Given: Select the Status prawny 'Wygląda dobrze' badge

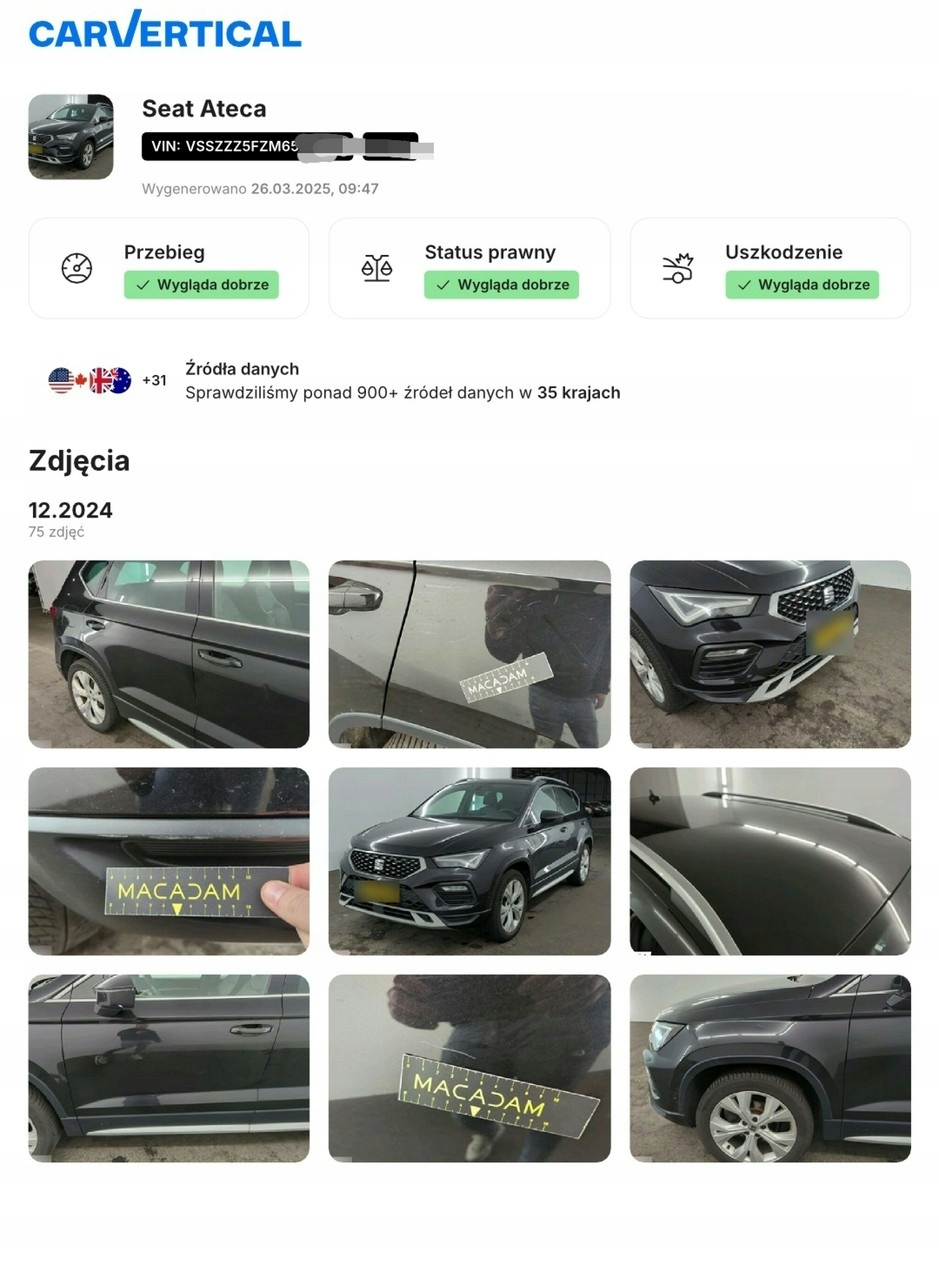Looking at the screenshot, I should [502, 285].
